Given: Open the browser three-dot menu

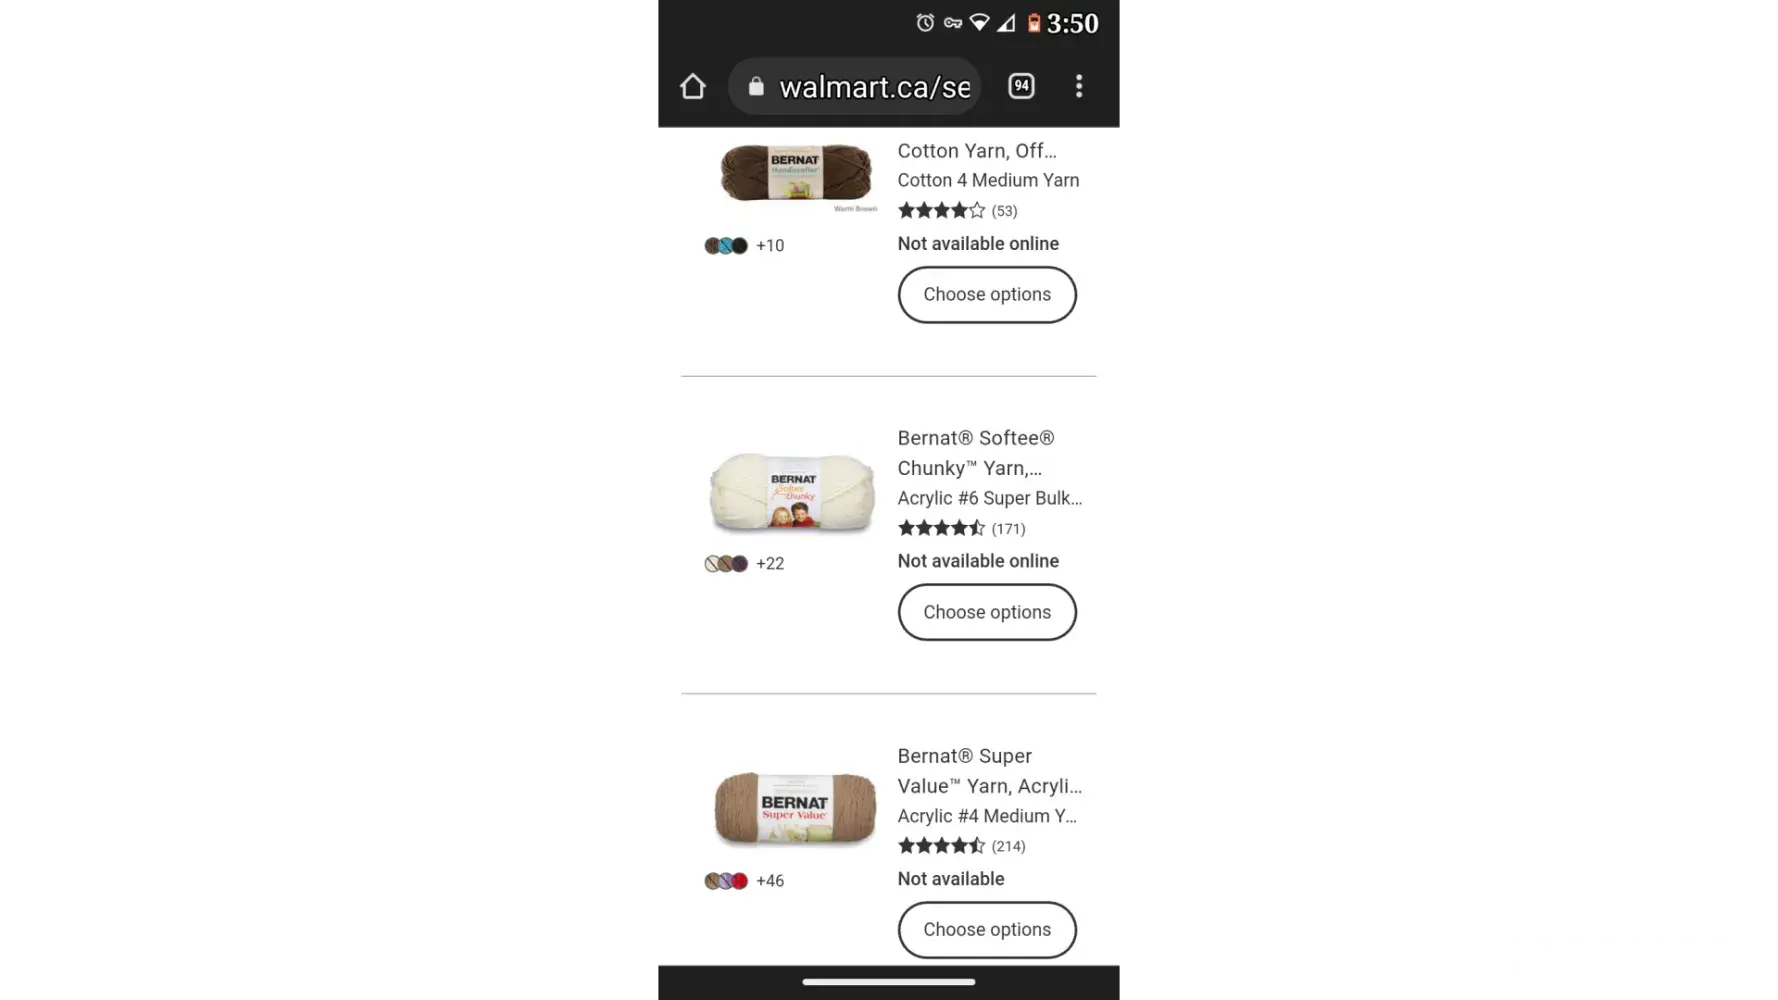Looking at the screenshot, I should point(1079,86).
